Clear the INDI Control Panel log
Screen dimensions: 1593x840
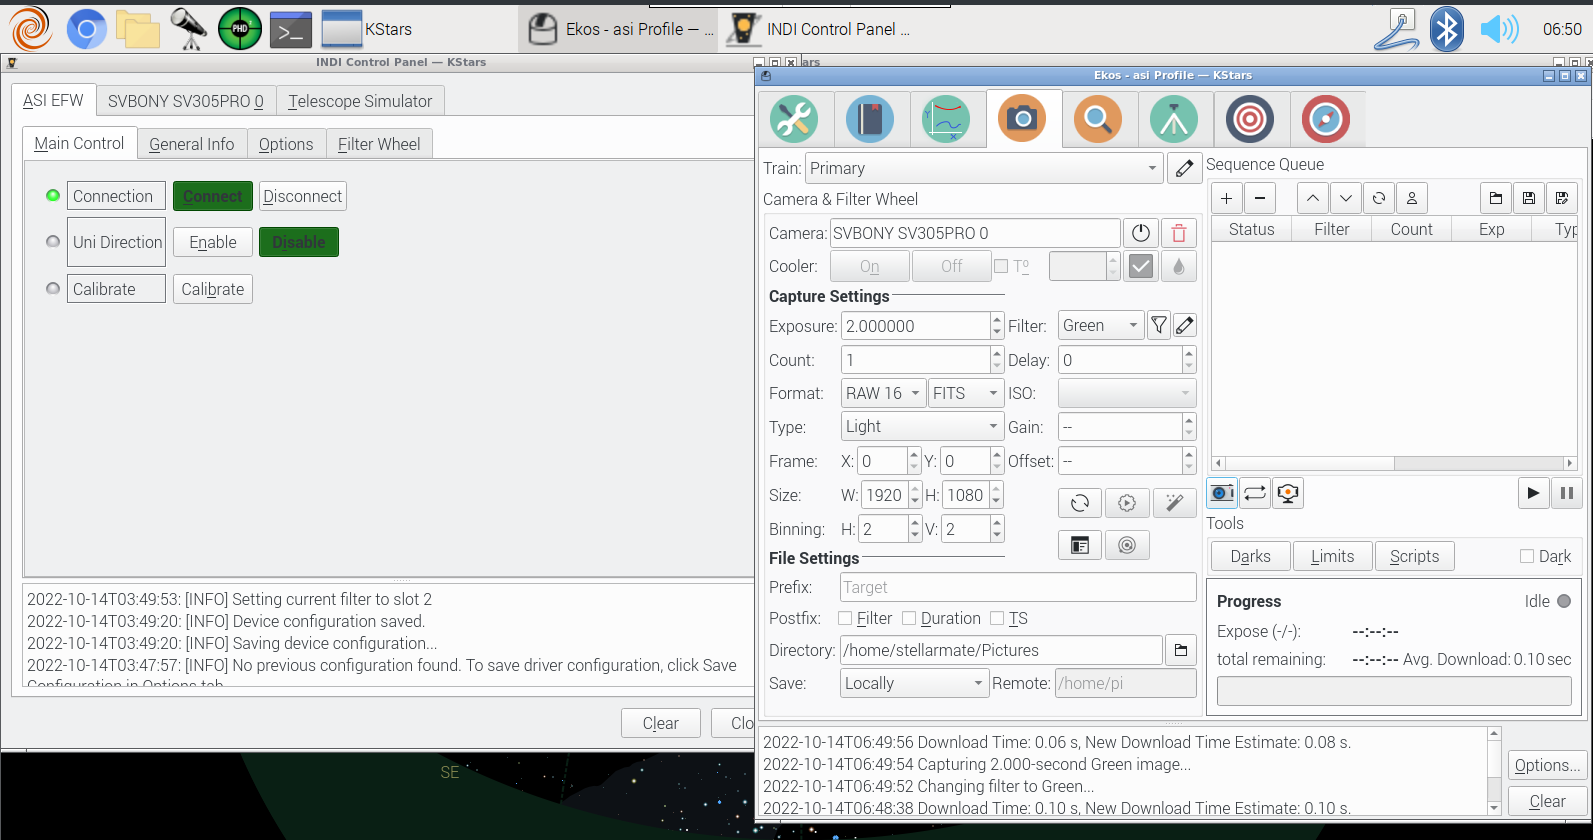click(x=661, y=723)
